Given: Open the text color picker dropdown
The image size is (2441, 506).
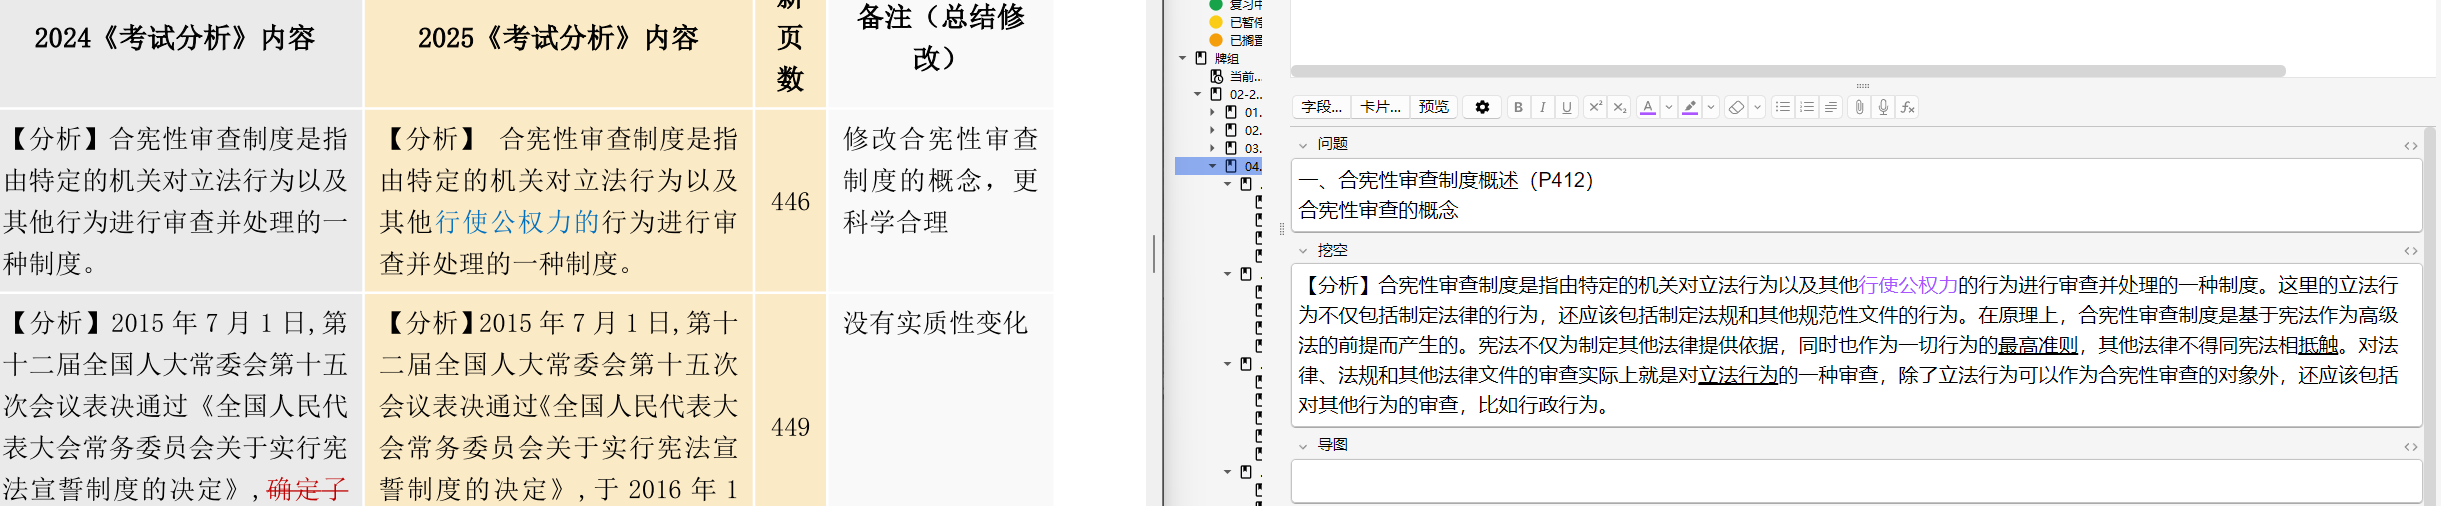Looking at the screenshot, I should click(x=1668, y=107).
